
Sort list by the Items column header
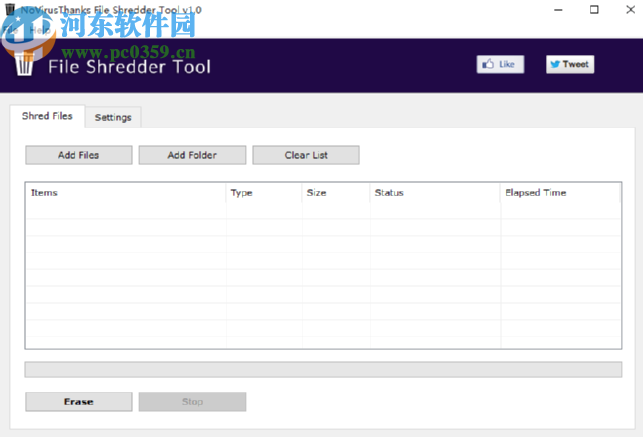(125, 193)
